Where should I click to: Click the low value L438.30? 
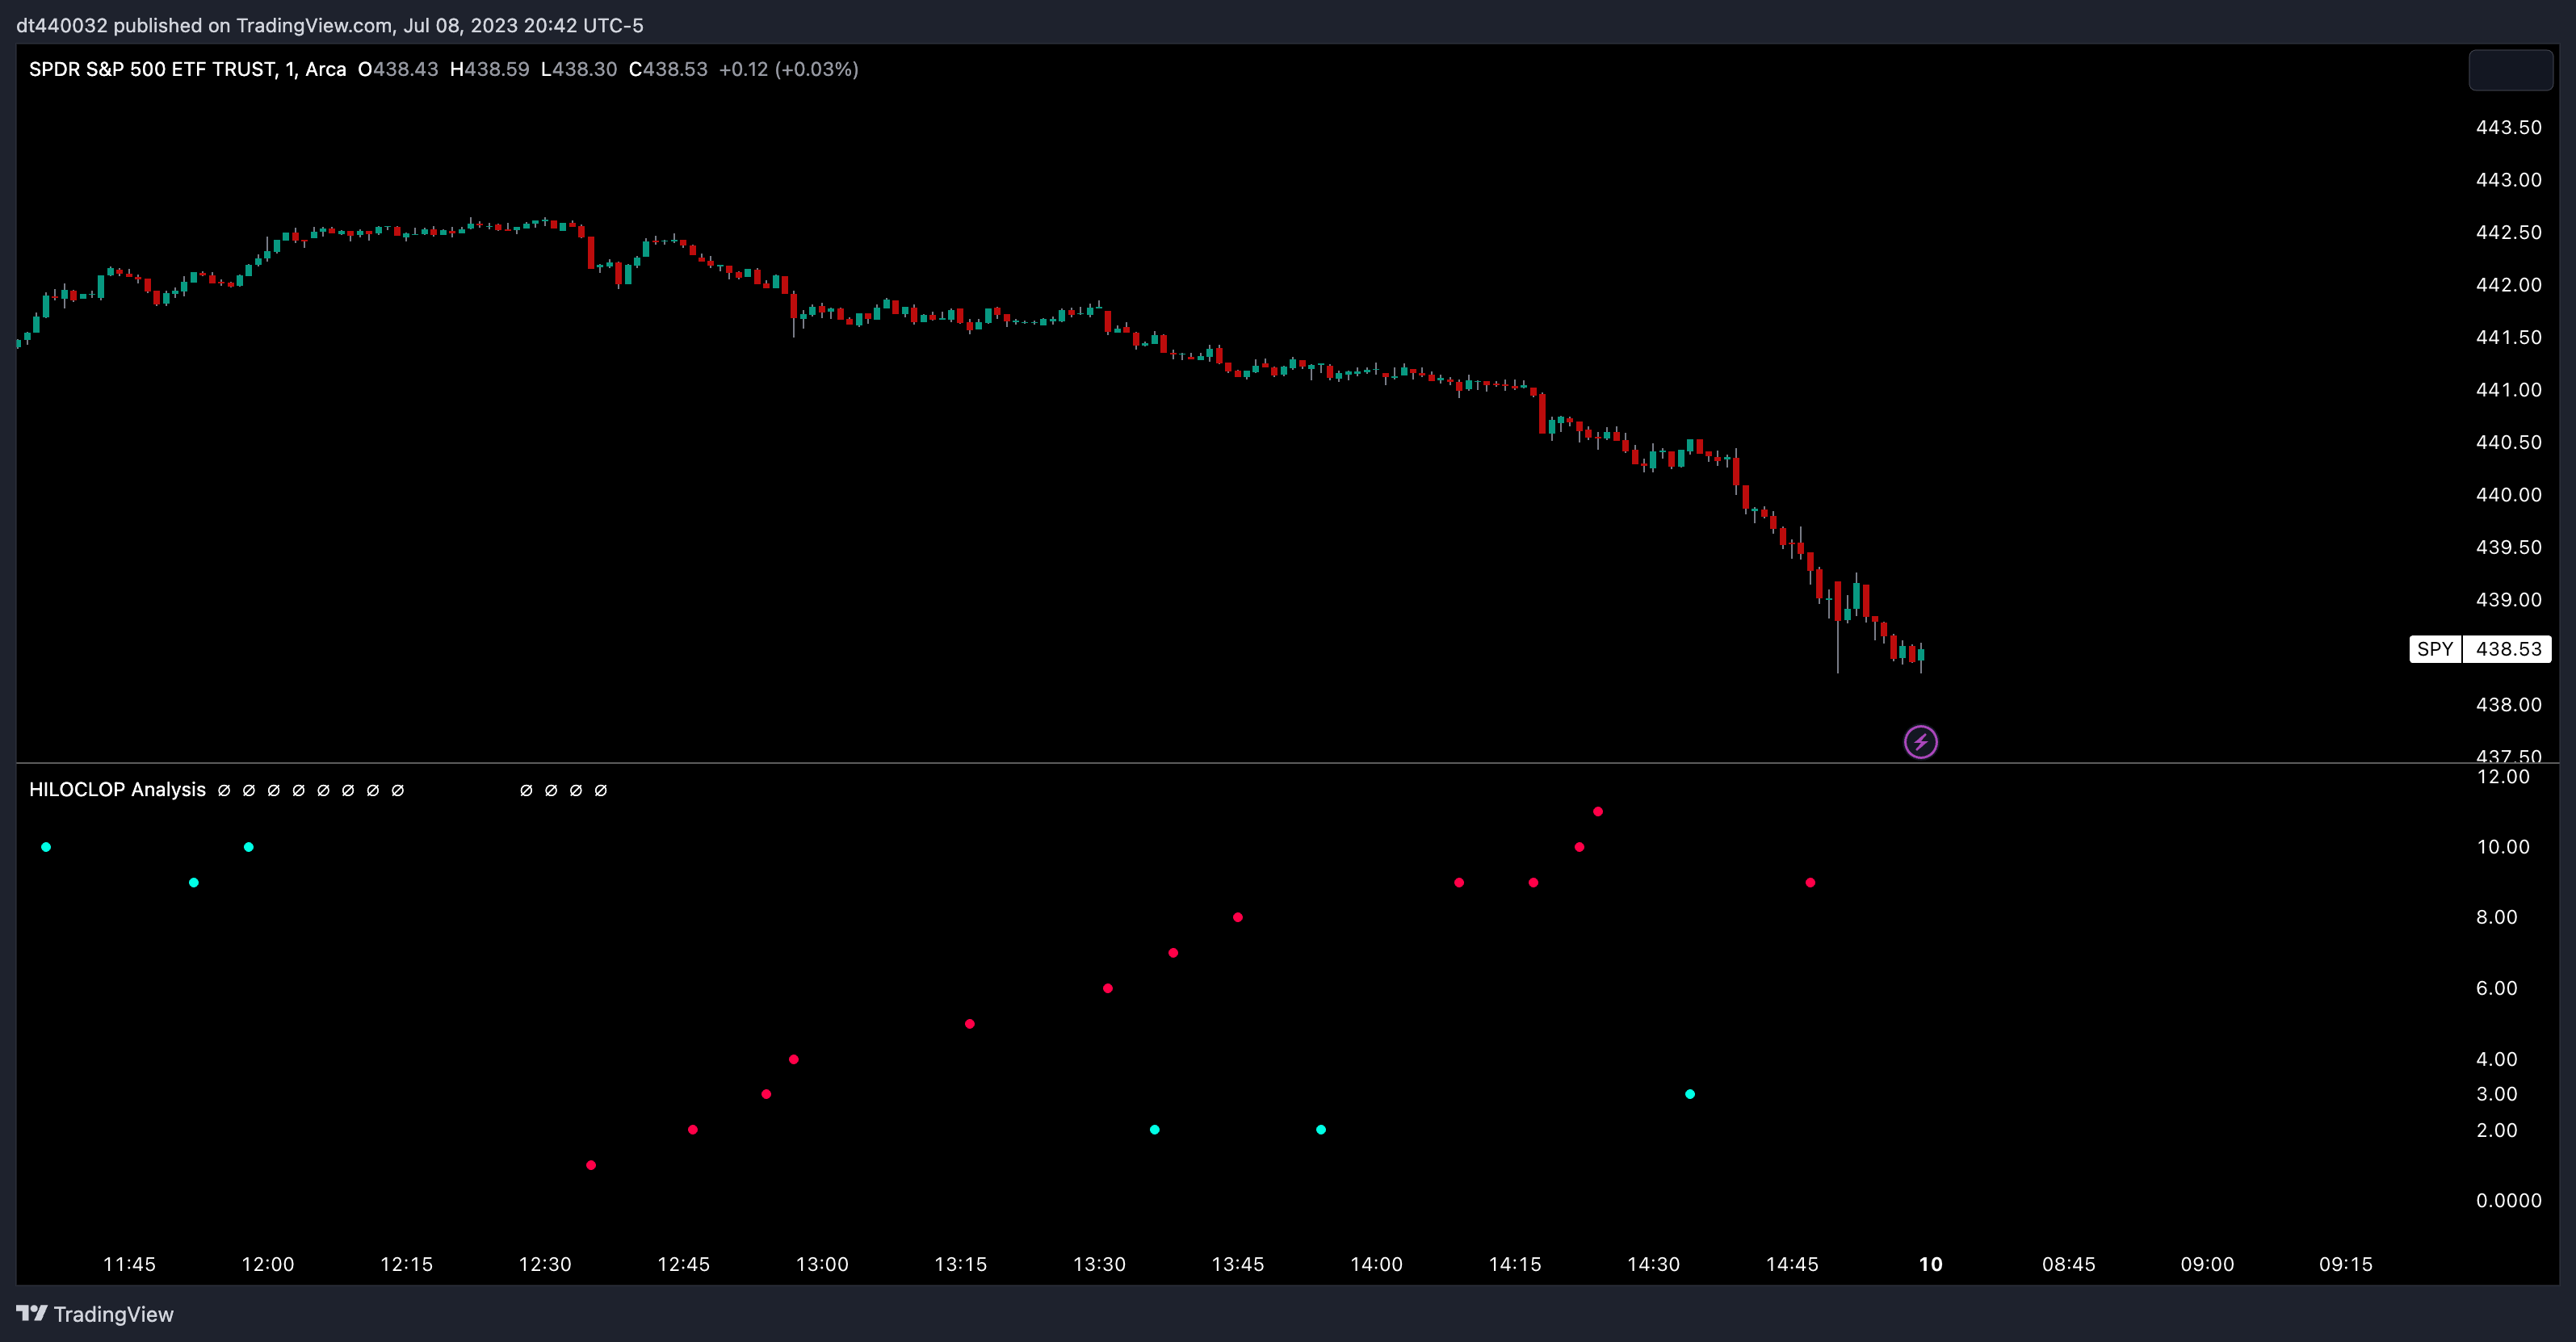click(579, 69)
